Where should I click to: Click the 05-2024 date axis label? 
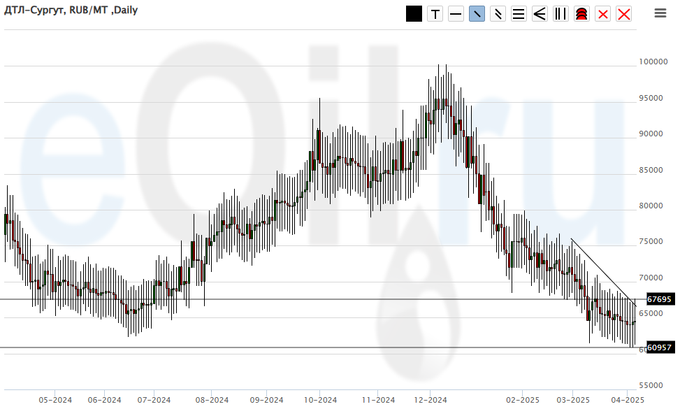[54, 397]
